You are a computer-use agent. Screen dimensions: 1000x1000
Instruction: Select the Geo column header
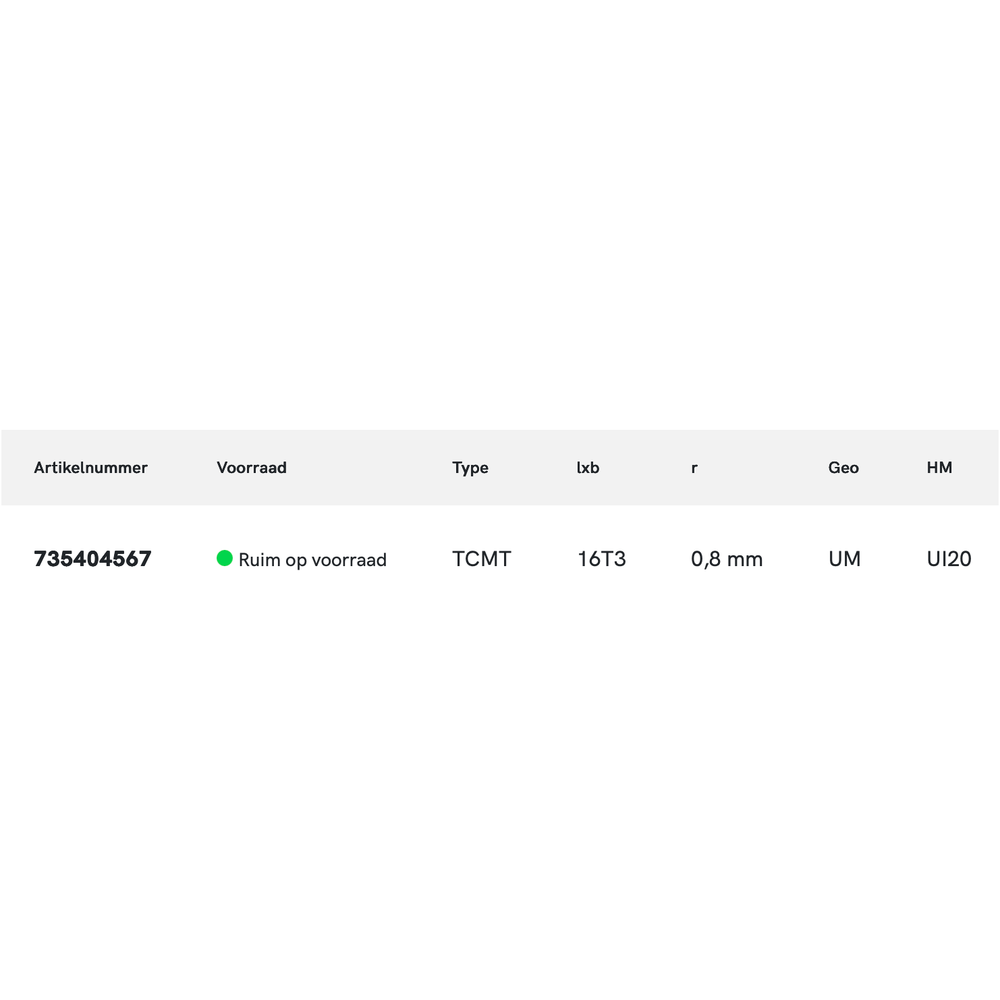click(x=843, y=467)
